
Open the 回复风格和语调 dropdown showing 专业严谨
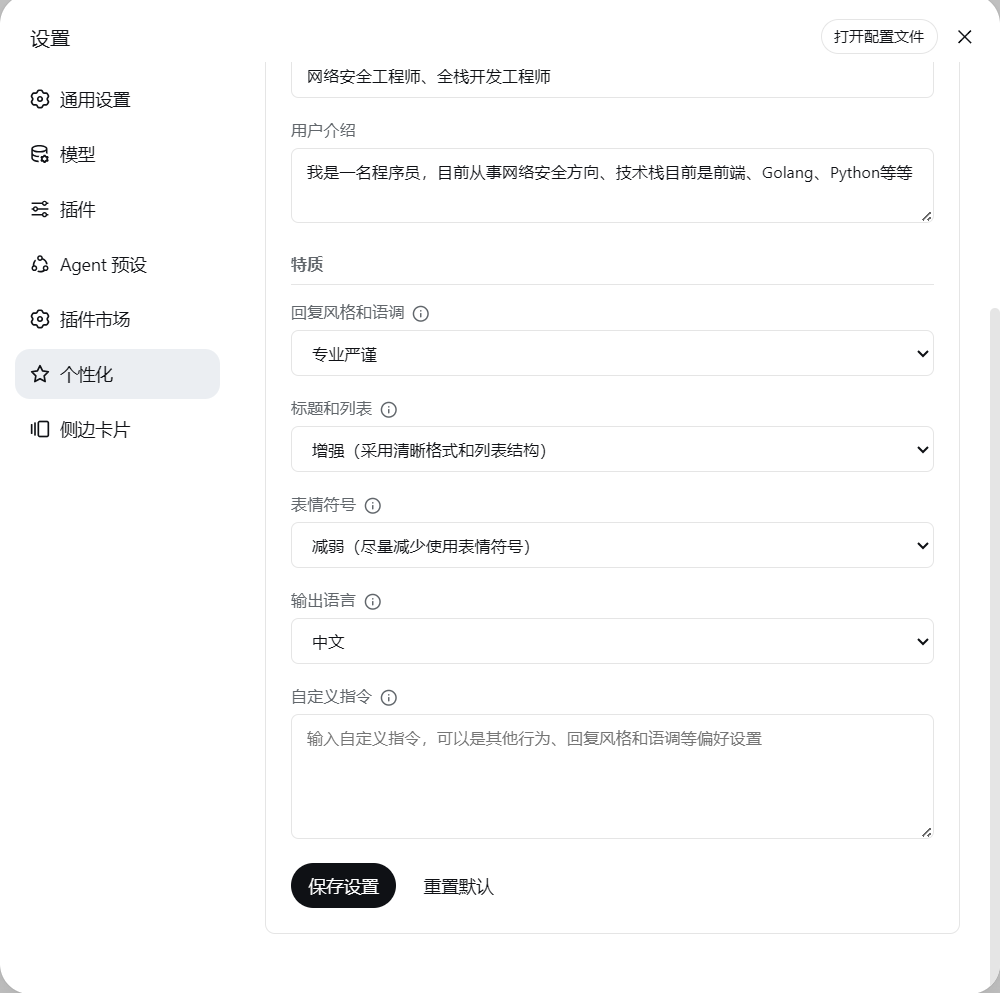(x=612, y=353)
